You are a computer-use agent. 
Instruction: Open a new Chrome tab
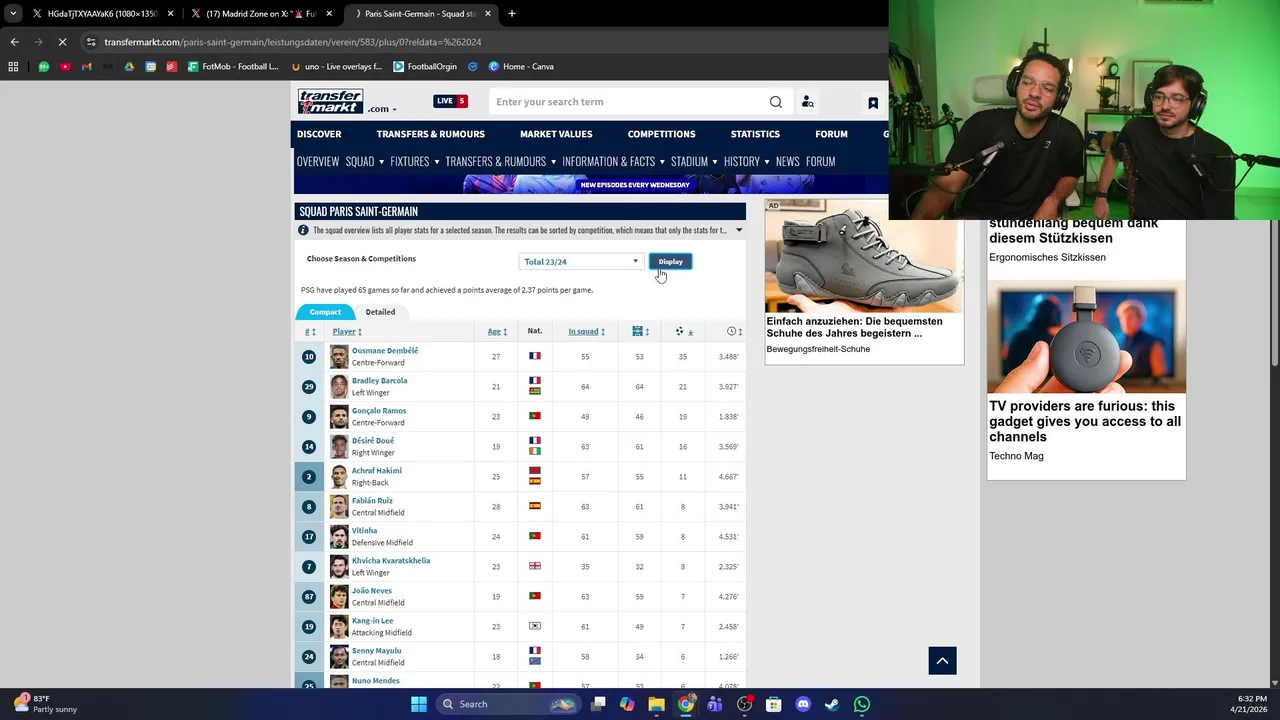click(512, 14)
